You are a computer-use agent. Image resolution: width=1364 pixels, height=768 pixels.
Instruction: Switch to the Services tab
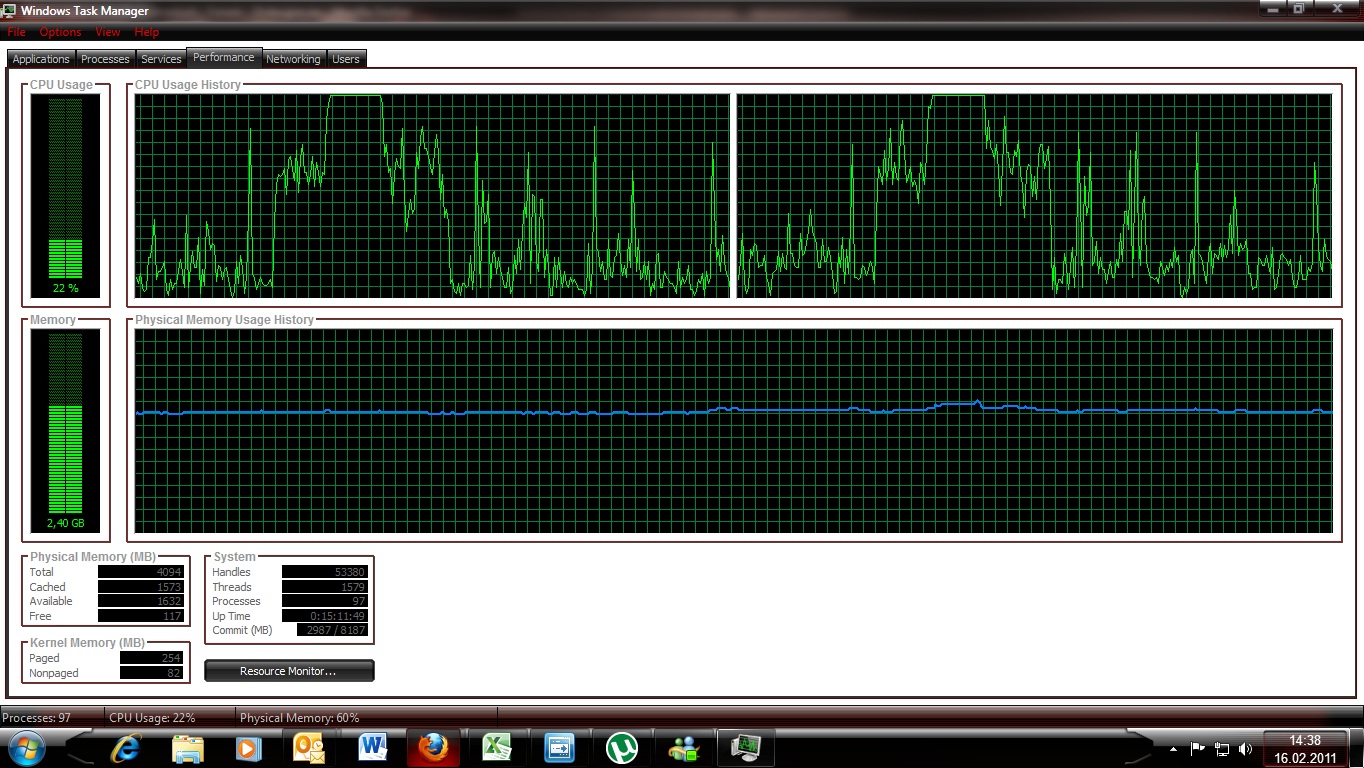161,59
